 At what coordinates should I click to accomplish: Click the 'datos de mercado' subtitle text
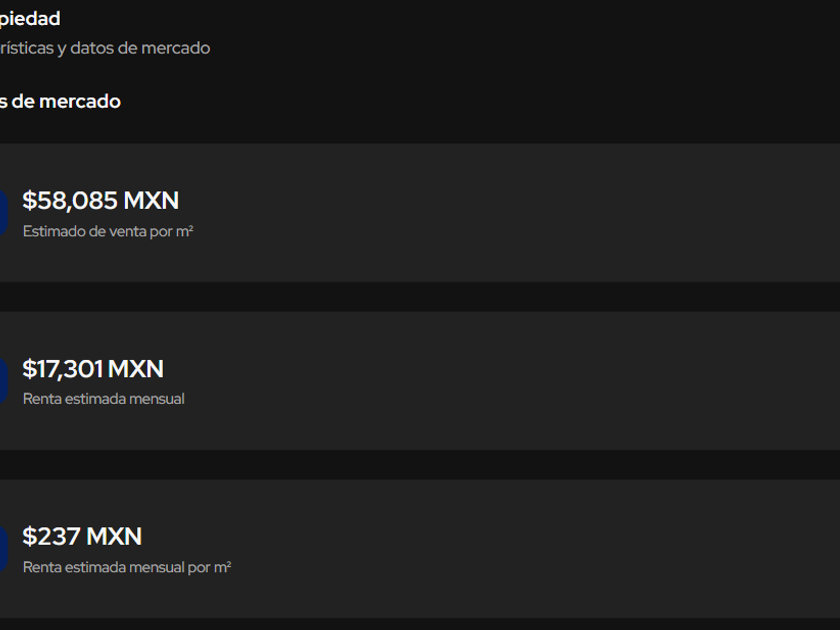click(140, 48)
